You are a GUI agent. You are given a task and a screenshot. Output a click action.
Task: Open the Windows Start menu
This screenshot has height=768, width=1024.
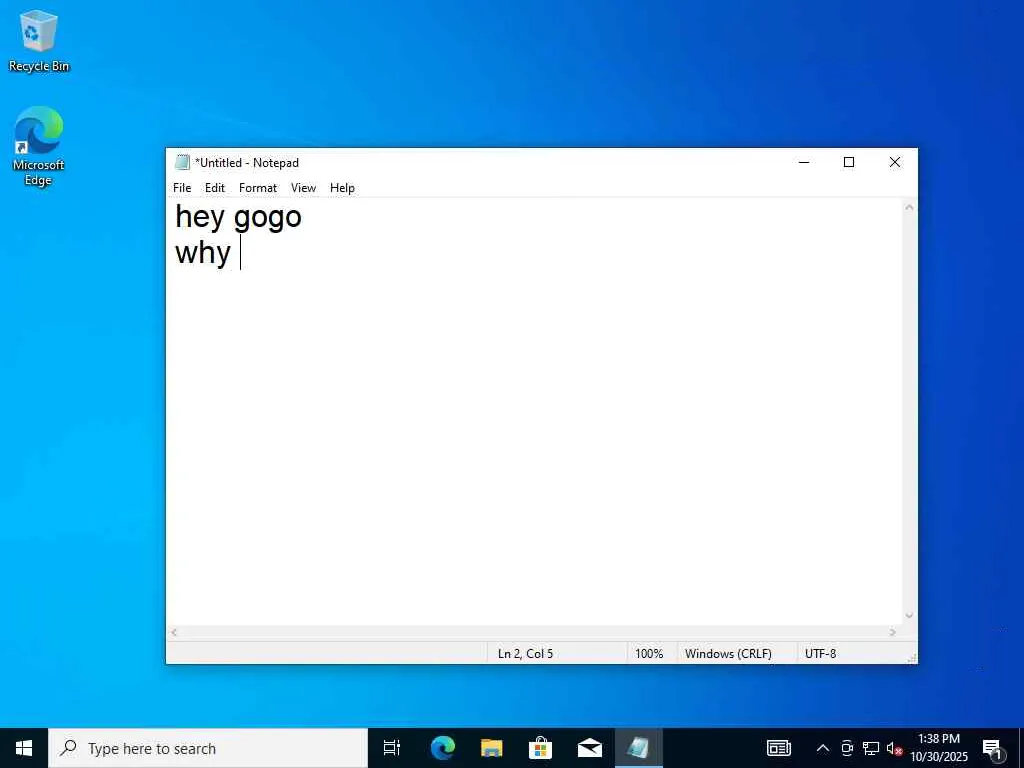pos(24,748)
